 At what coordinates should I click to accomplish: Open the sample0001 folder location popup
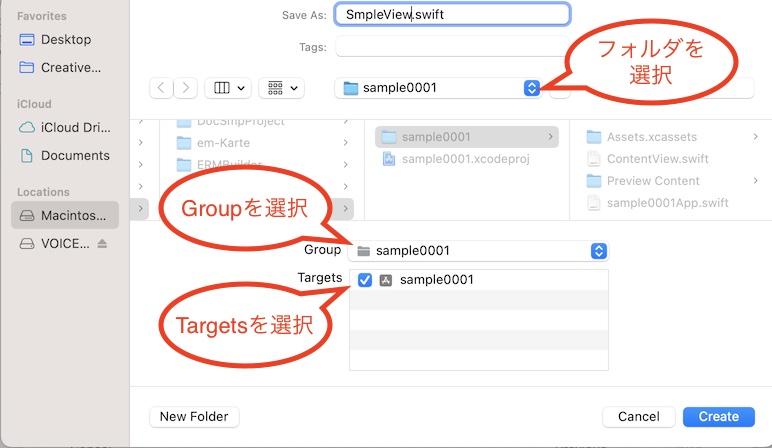point(439,88)
